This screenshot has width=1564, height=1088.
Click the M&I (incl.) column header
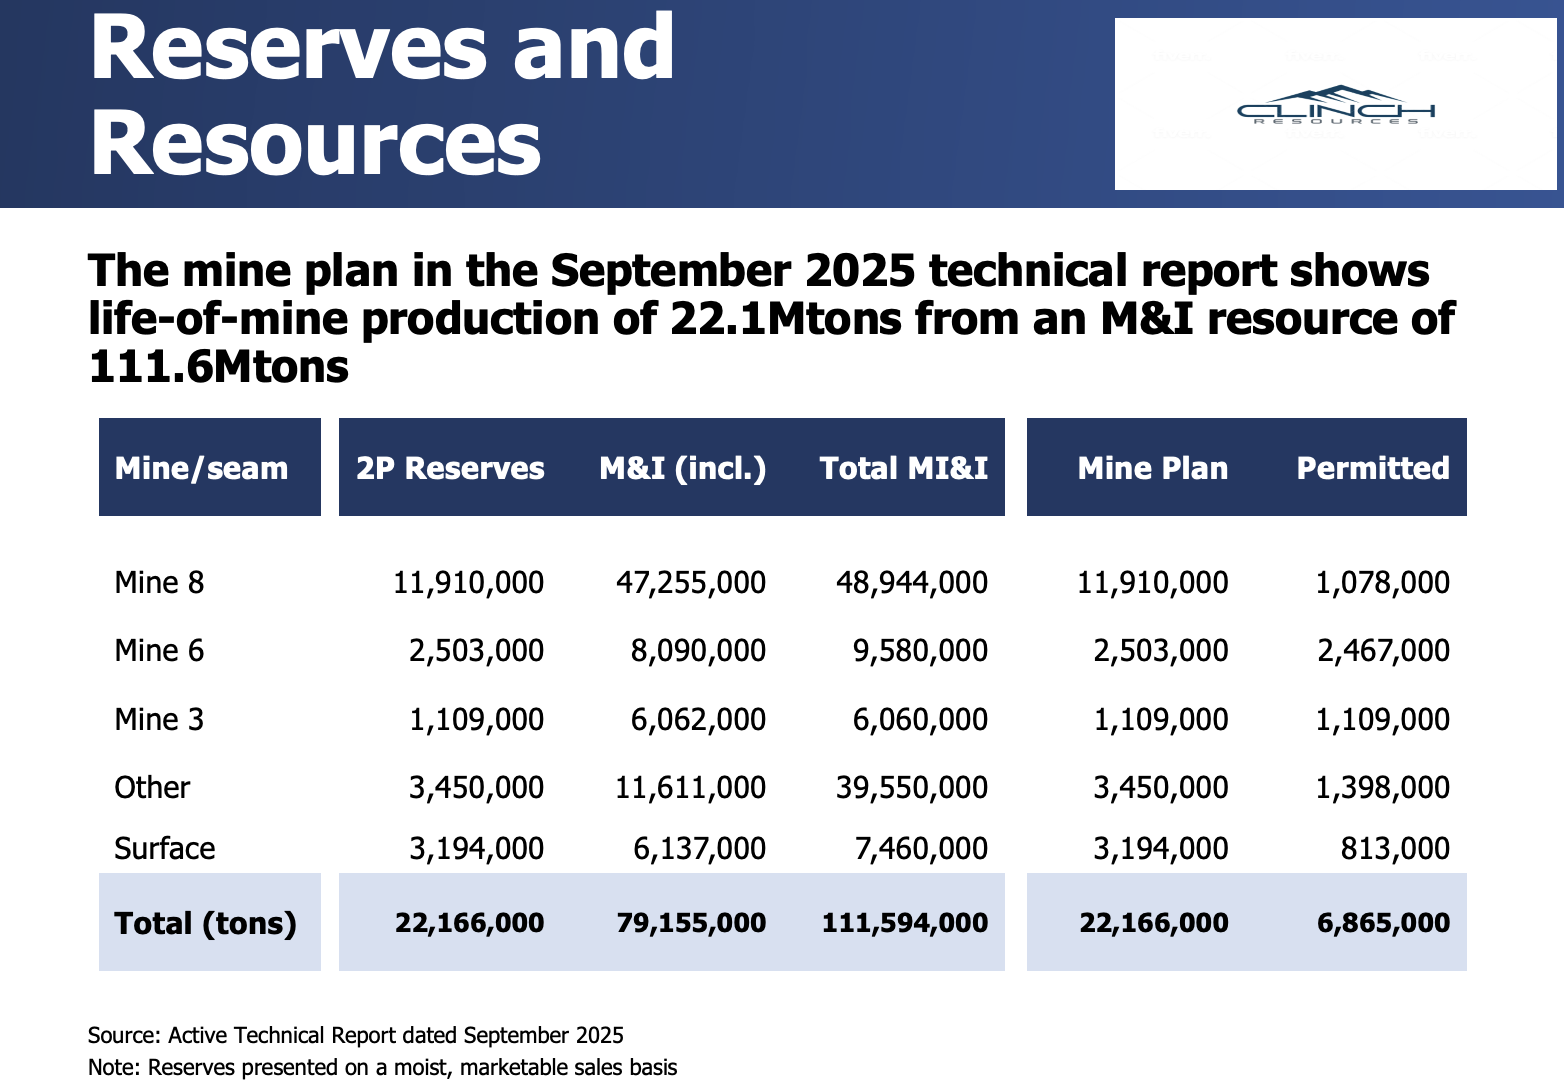682,468
